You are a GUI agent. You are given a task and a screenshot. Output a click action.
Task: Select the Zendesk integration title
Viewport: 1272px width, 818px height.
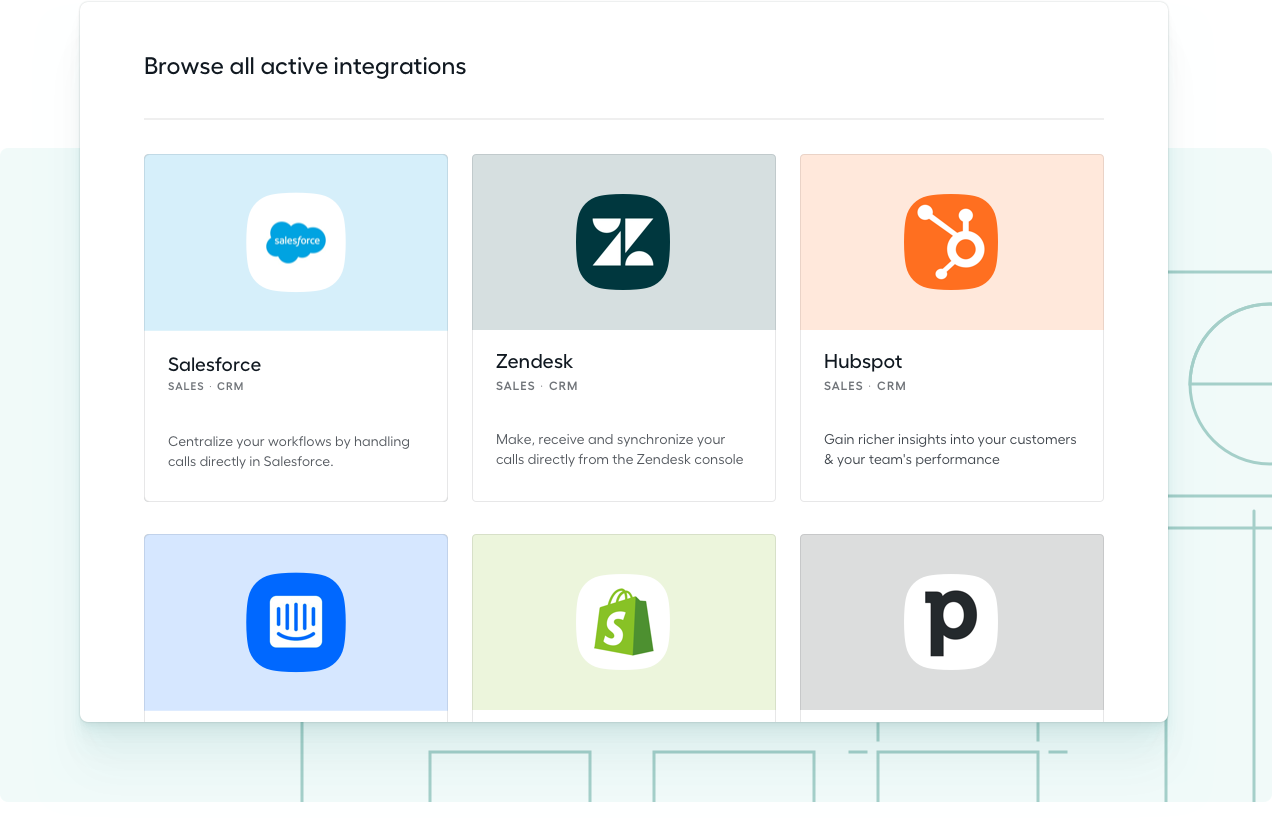click(x=534, y=362)
